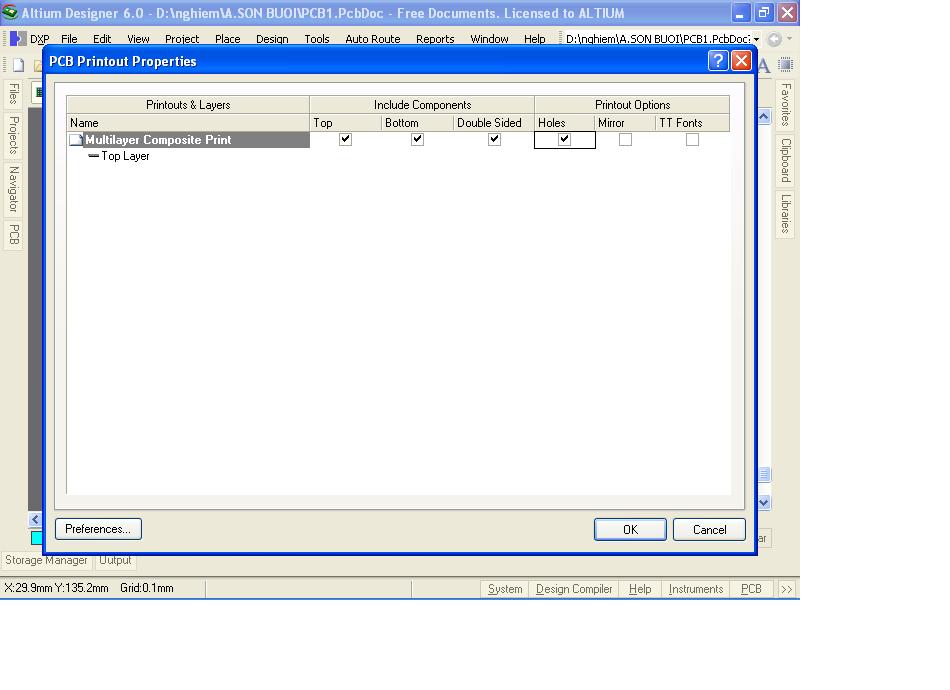Open the Favorites side panel tab
The height and width of the screenshot is (690, 950).
coord(785,105)
